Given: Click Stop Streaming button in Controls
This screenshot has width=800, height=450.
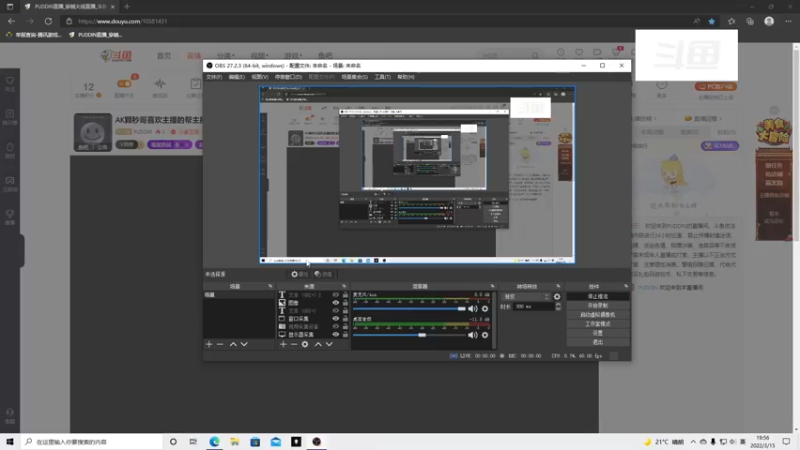Looking at the screenshot, I should (x=598, y=296).
